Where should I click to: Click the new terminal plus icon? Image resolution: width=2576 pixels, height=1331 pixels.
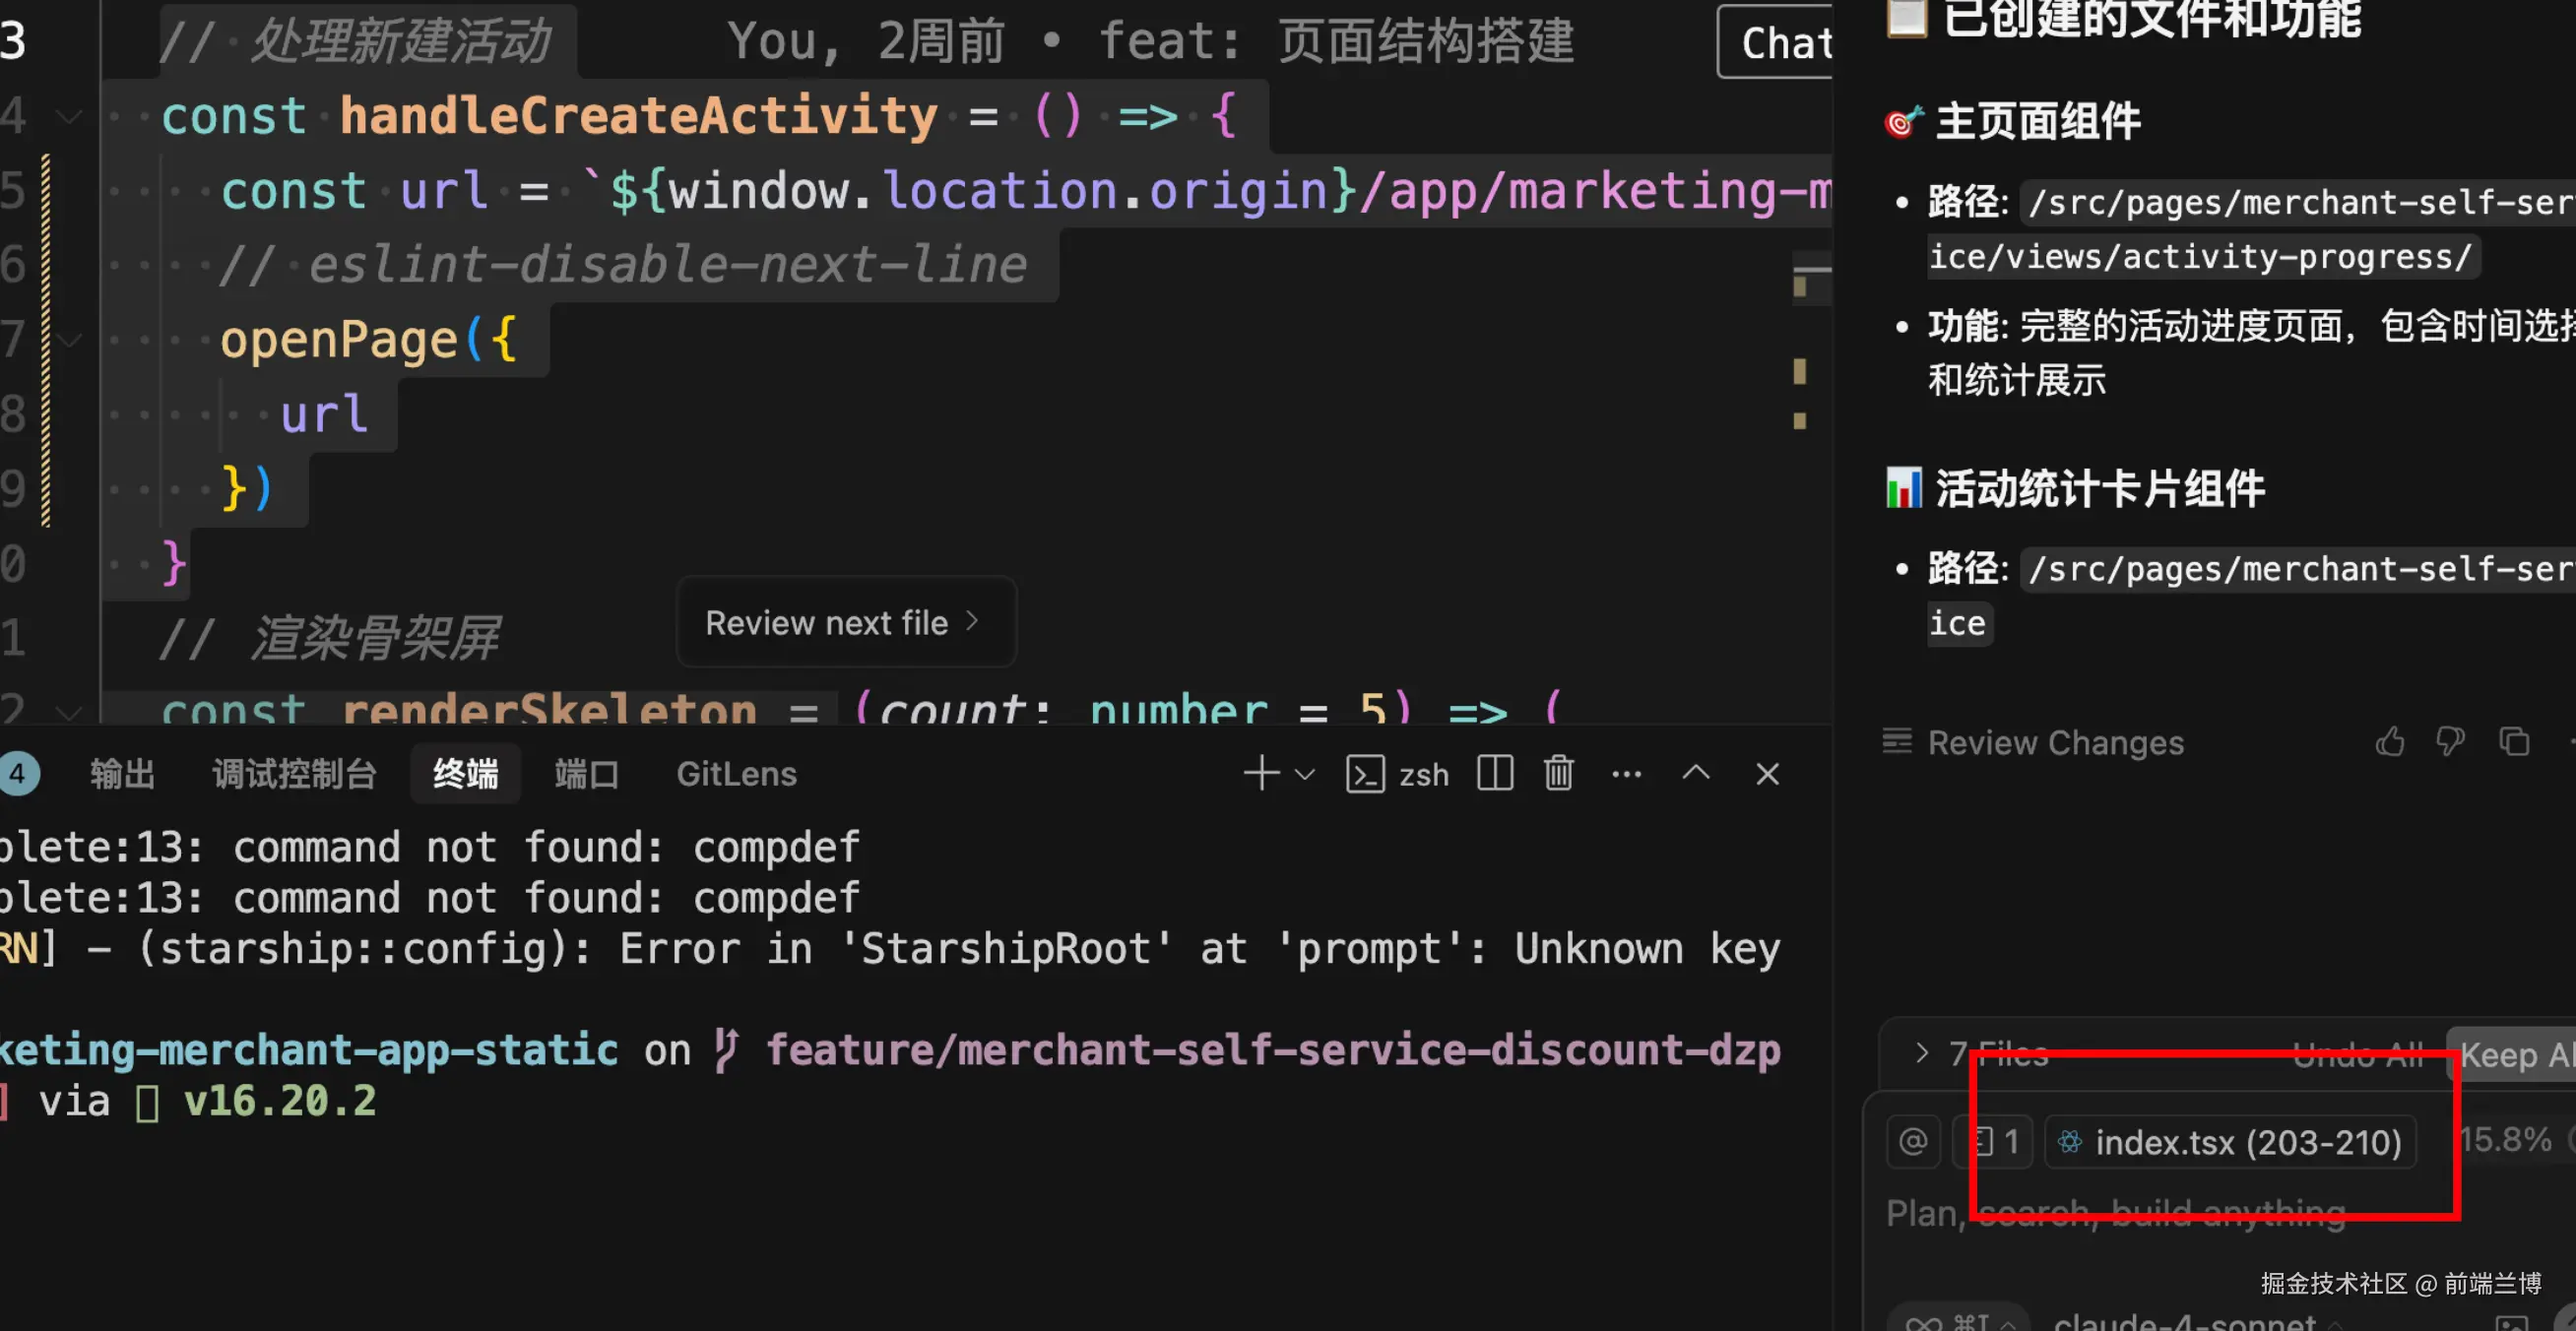[1261, 774]
